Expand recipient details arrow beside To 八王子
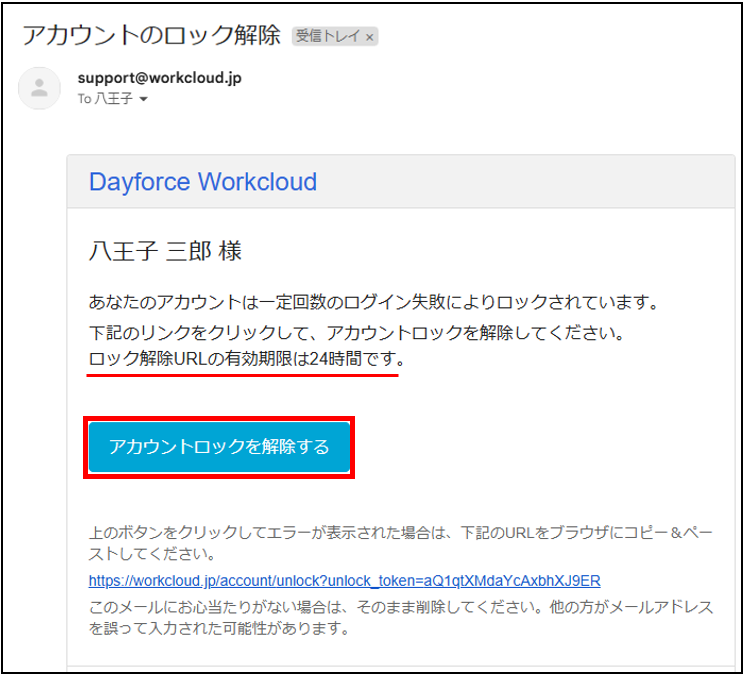 click(143, 100)
